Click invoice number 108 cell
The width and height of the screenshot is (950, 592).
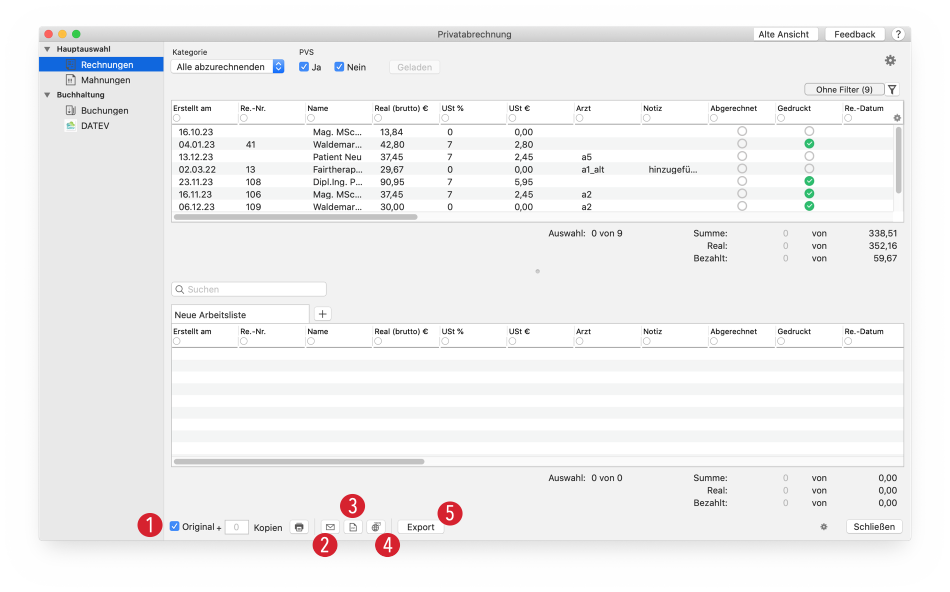click(x=253, y=182)
